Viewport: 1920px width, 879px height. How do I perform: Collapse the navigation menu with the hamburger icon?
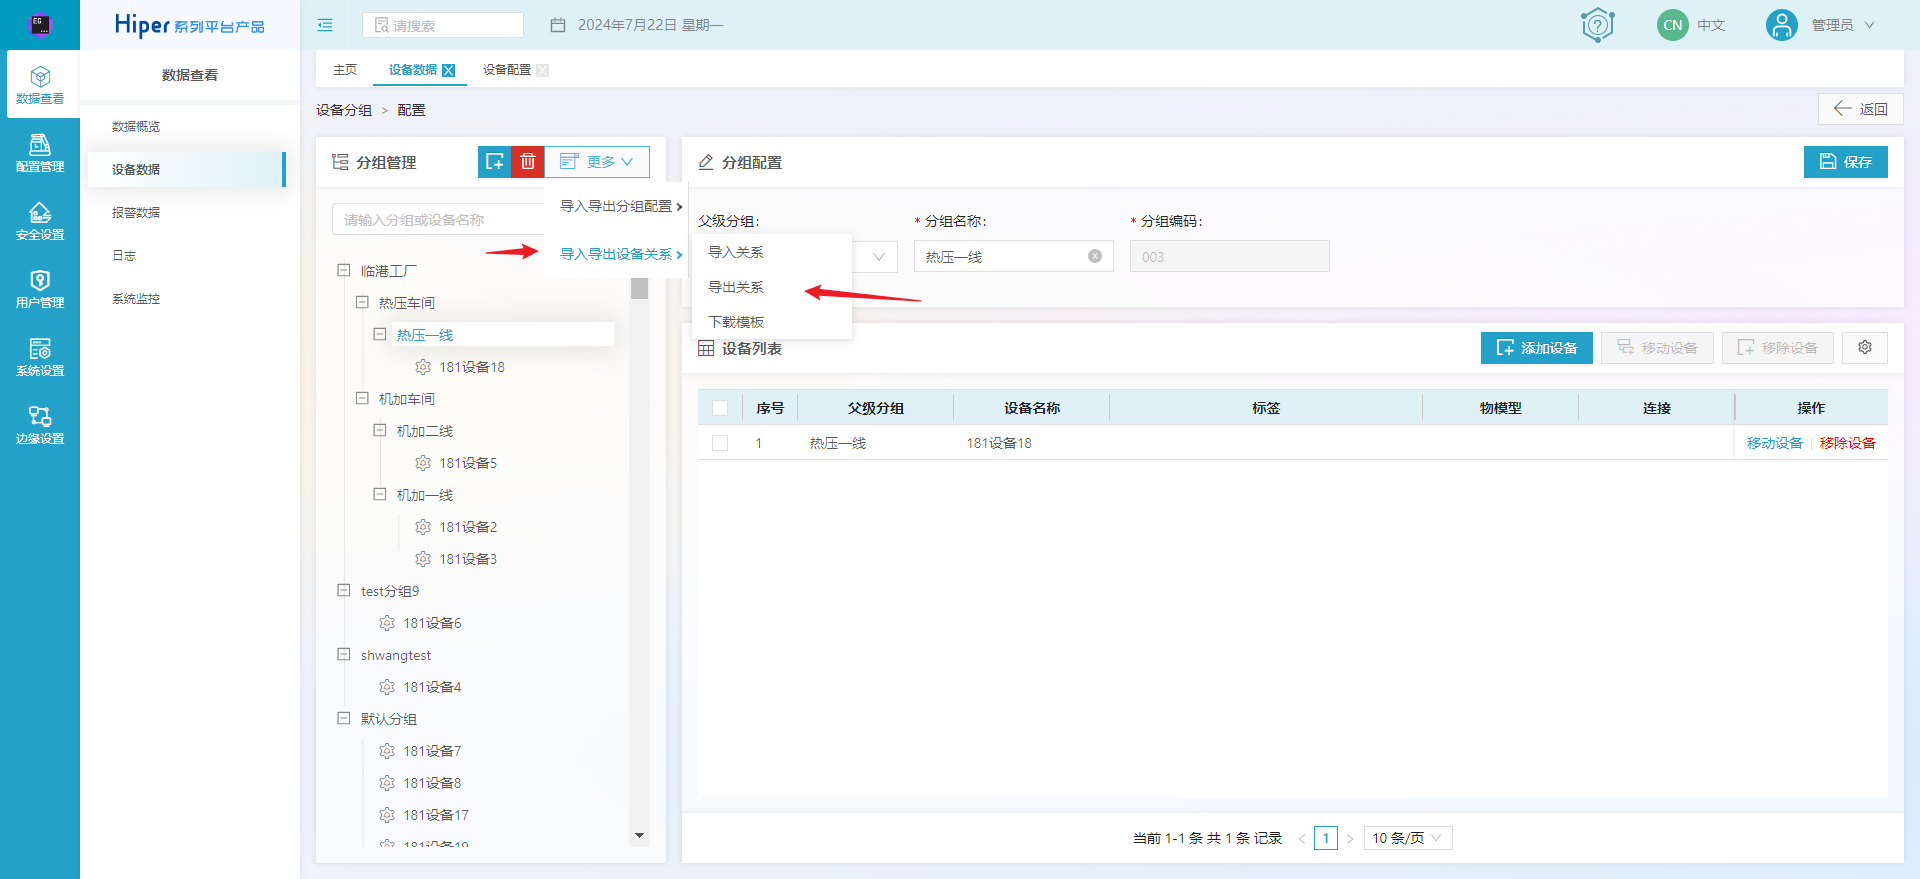pos(325,25)
